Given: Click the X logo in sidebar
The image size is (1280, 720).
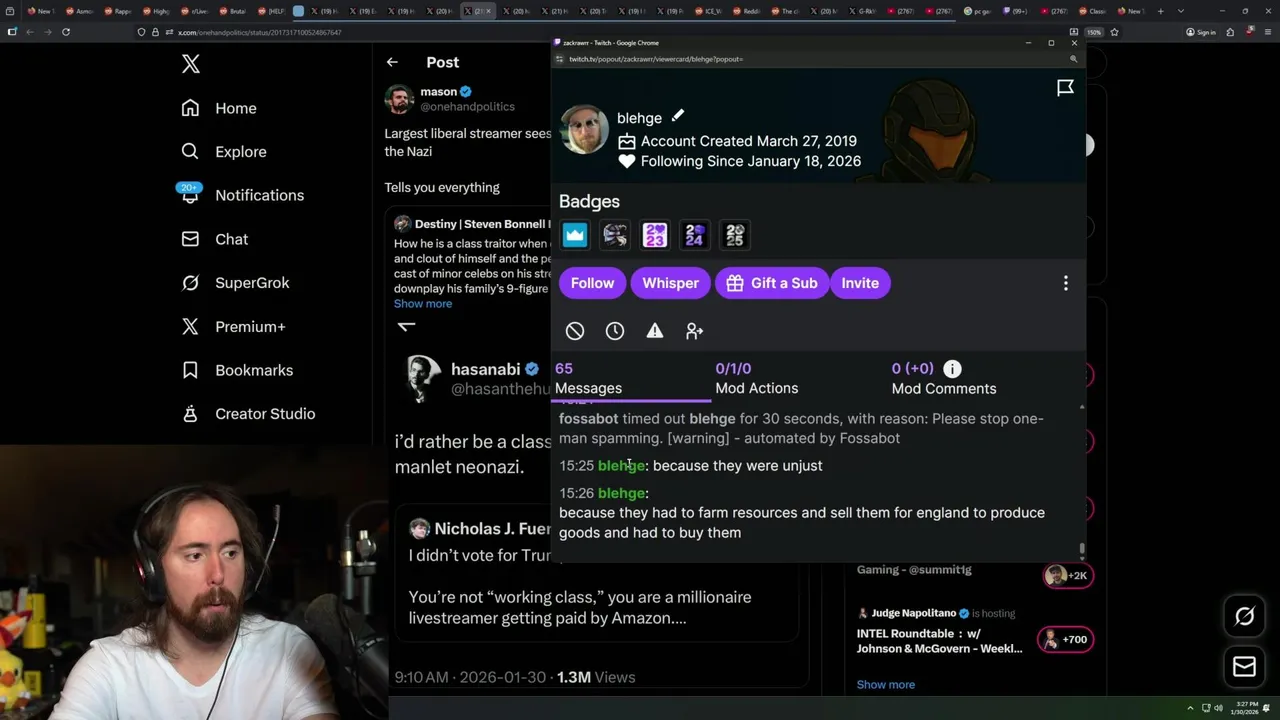Looking at the screenshot, I should [191, 65].
